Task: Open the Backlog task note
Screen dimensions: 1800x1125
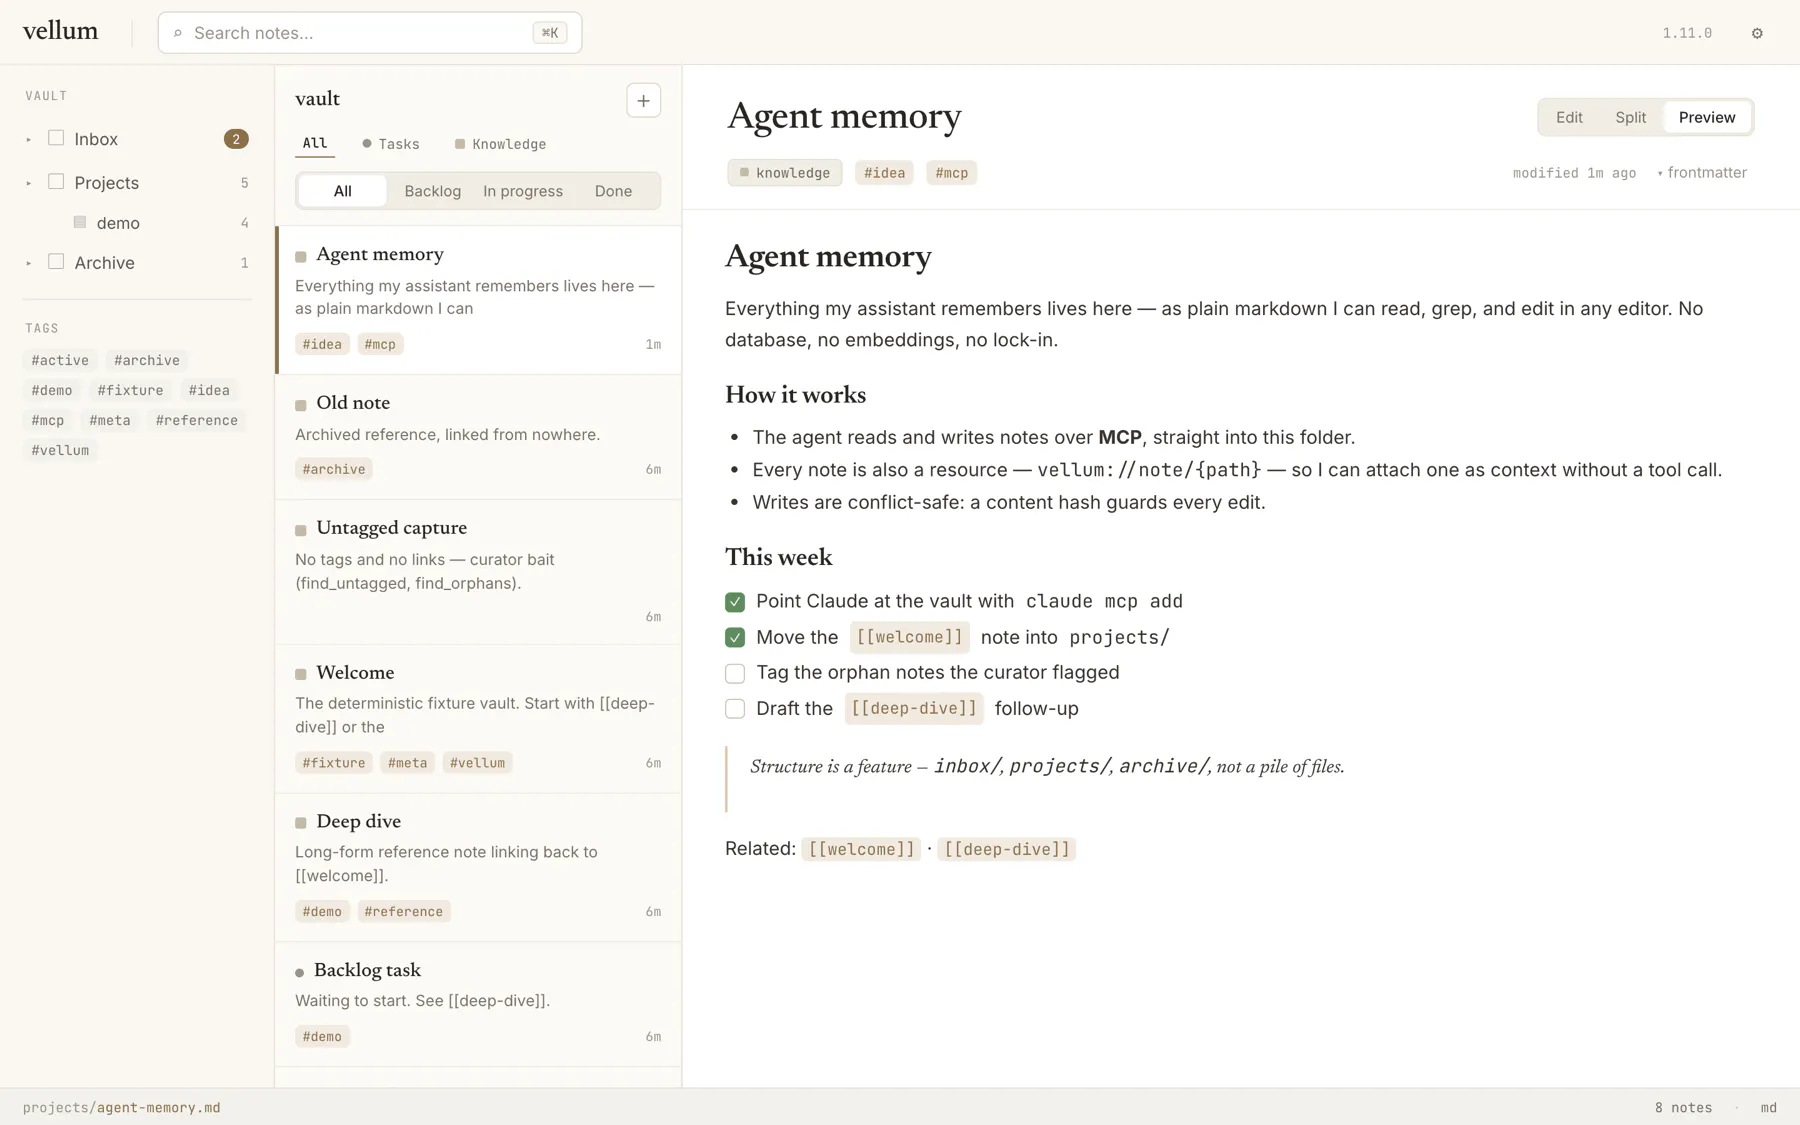Action: click(478, 1004)
